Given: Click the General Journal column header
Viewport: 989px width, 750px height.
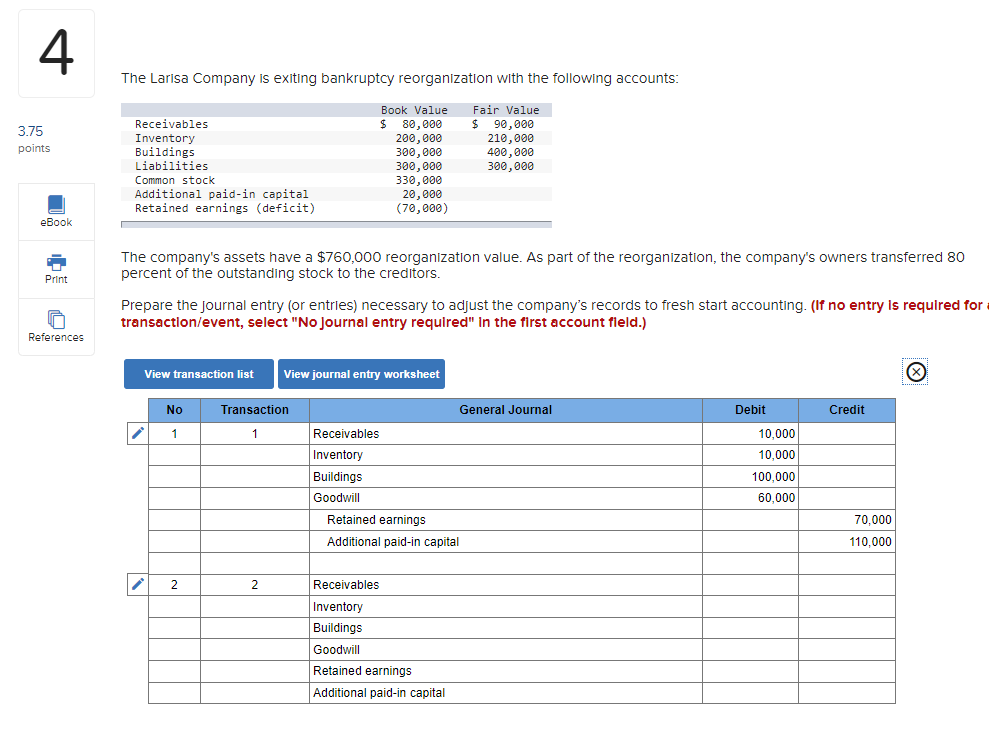Looking at the screenshot, I should 505,410.
